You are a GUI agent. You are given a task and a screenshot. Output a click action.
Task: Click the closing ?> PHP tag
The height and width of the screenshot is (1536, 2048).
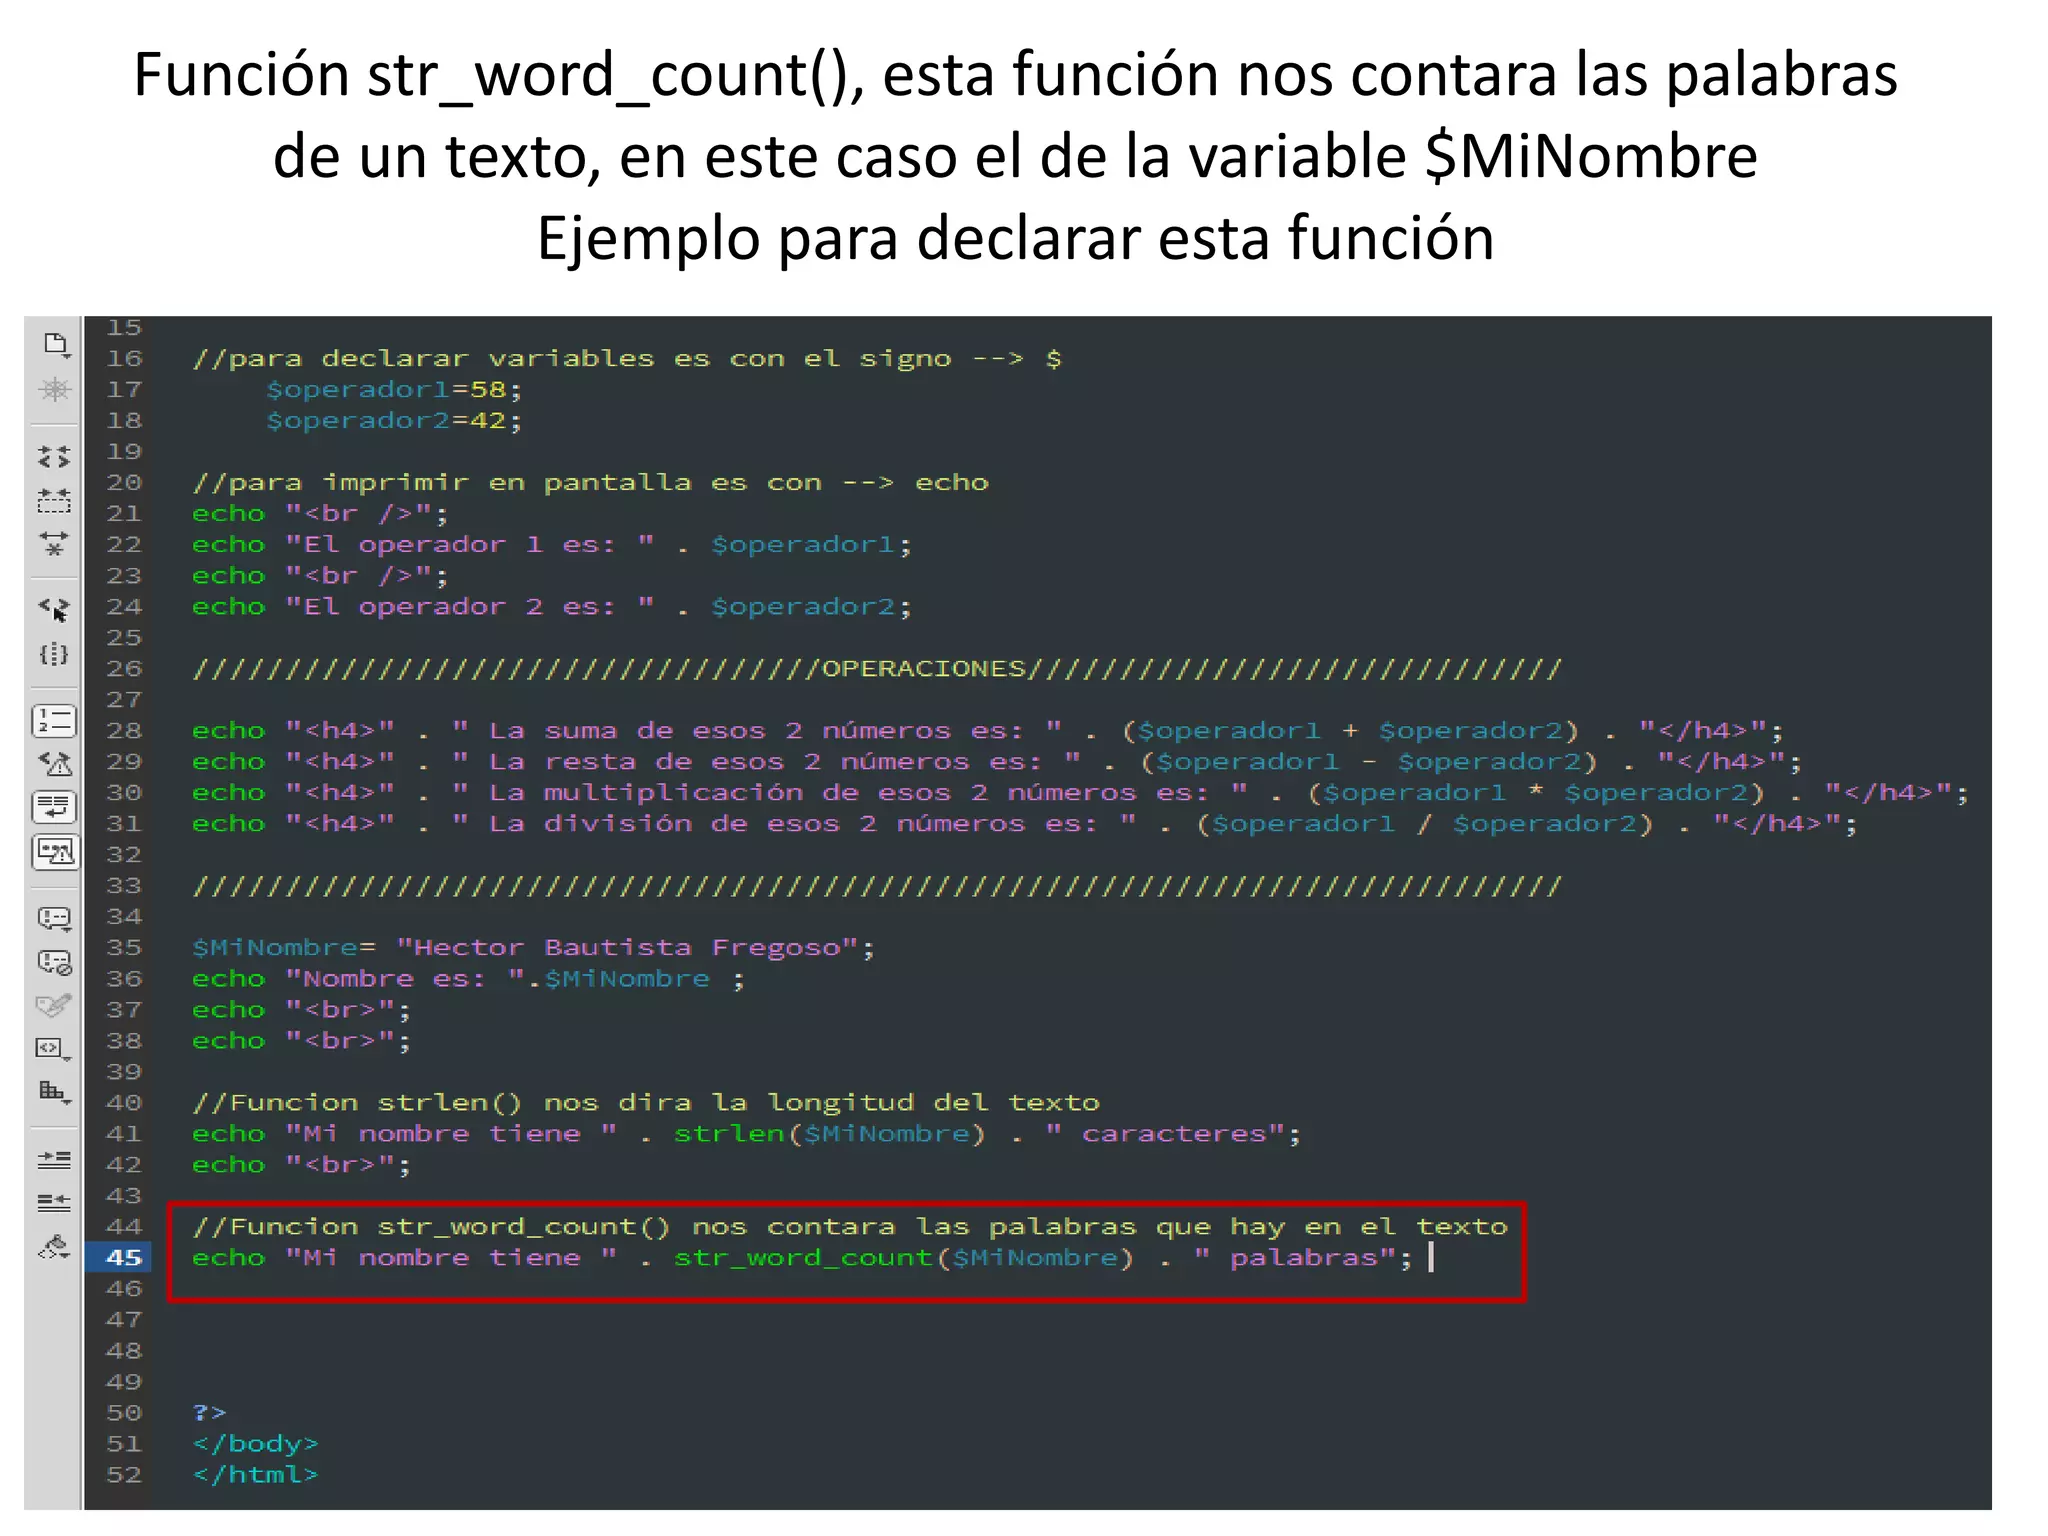tap(209, 1413)
